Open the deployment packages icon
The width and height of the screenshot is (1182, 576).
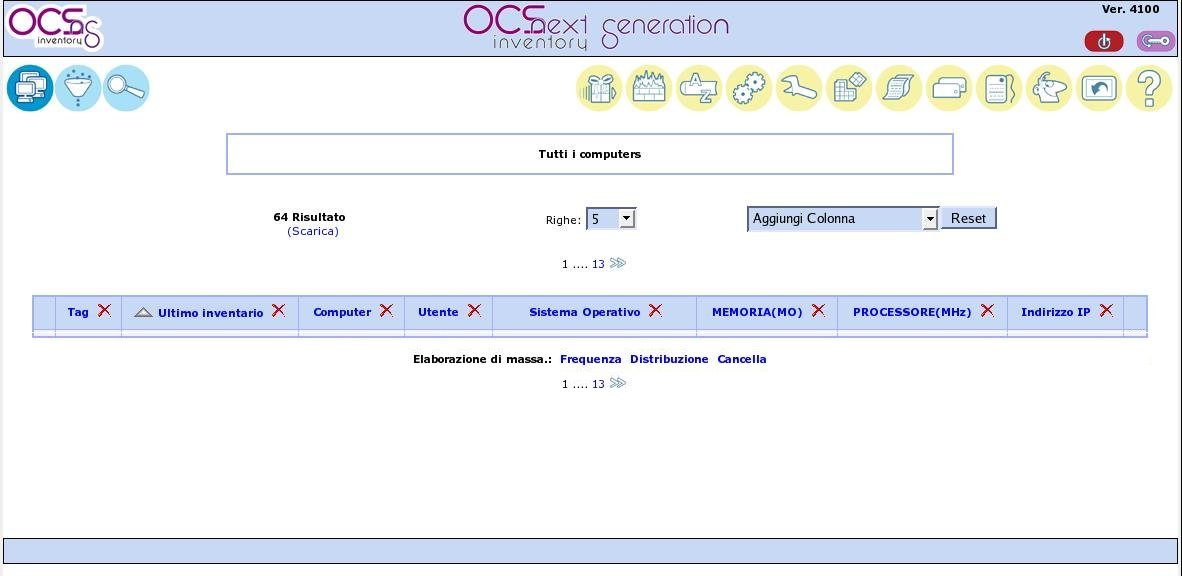pos(598,88)
